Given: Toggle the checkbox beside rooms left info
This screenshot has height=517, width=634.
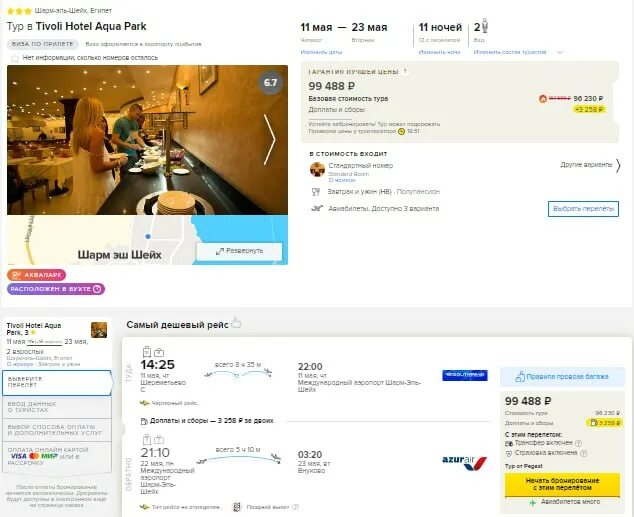Looking at the screenshot, I should (x=15, y=58).
